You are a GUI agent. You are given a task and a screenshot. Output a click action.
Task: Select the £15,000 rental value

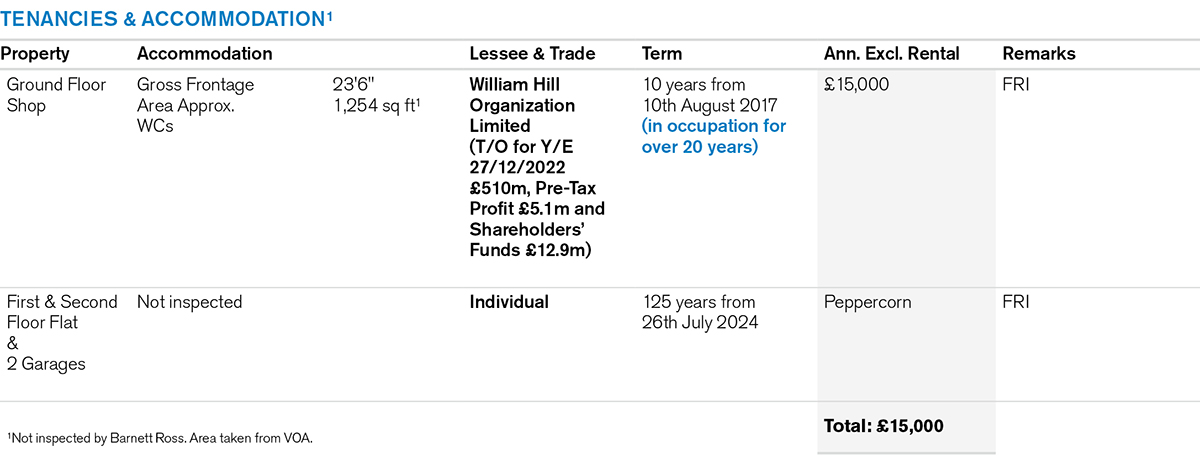point(856,85)
